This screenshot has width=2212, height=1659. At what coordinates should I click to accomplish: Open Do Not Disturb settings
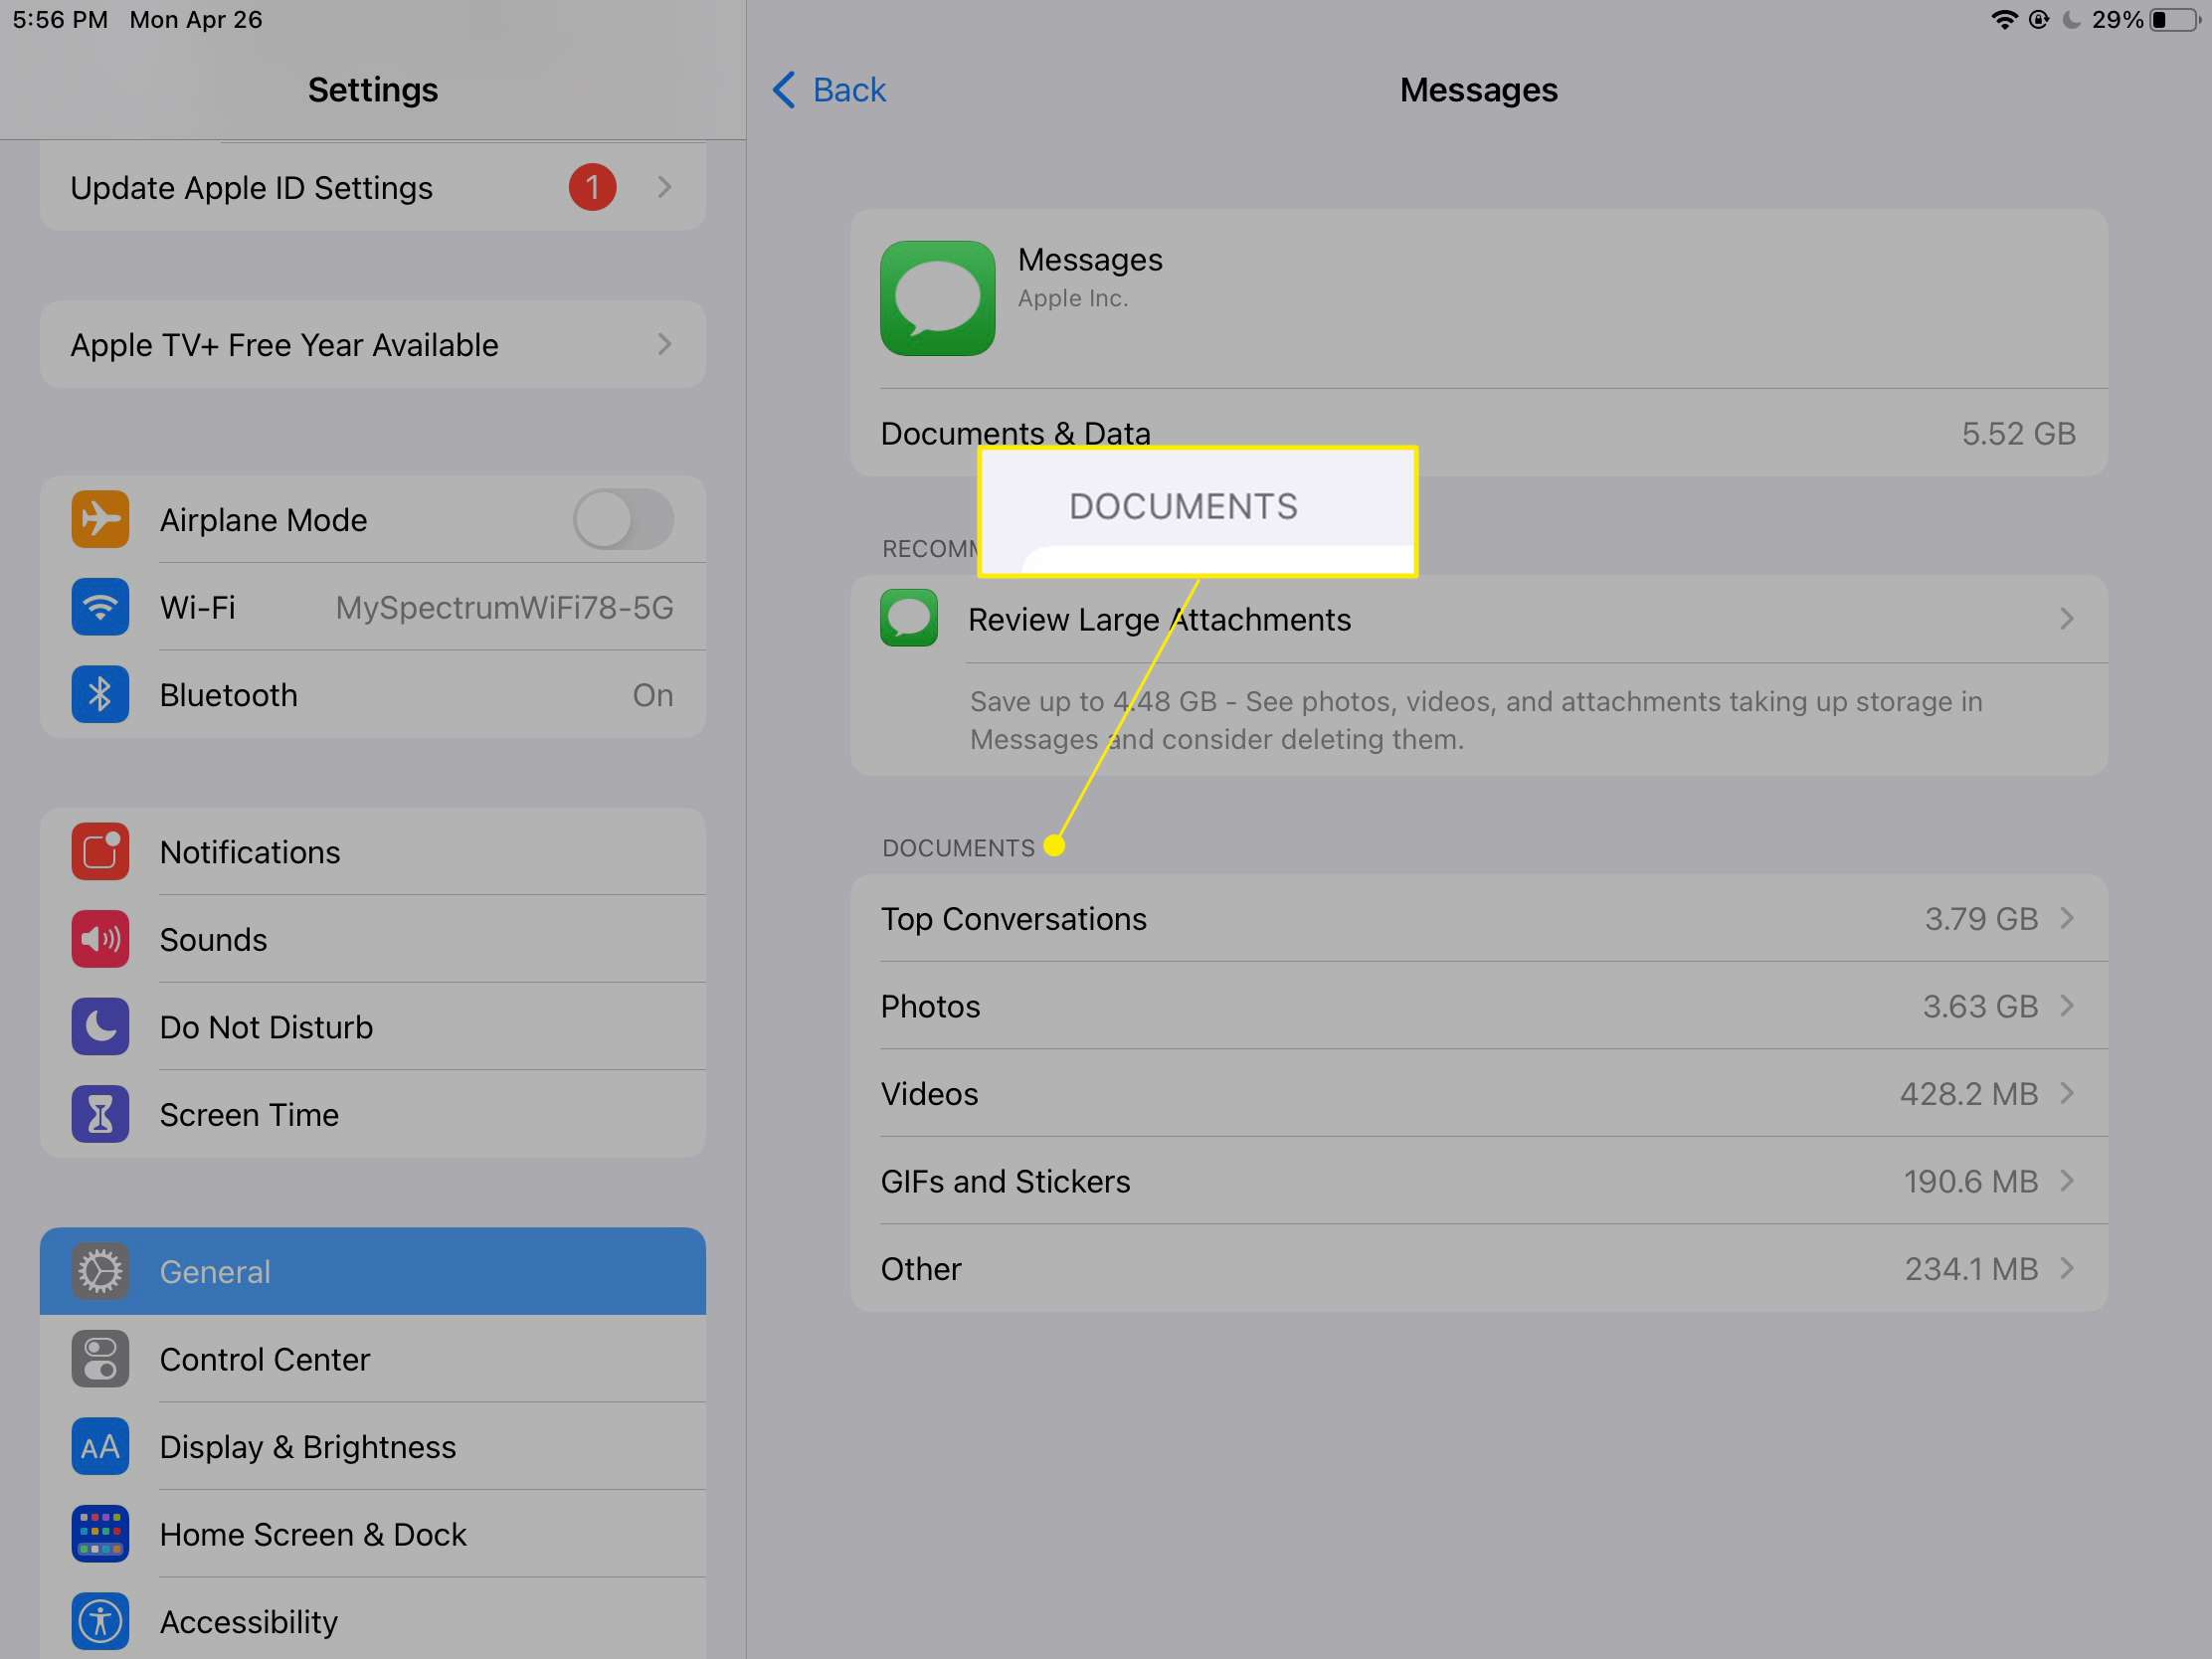pos(373,1026)
